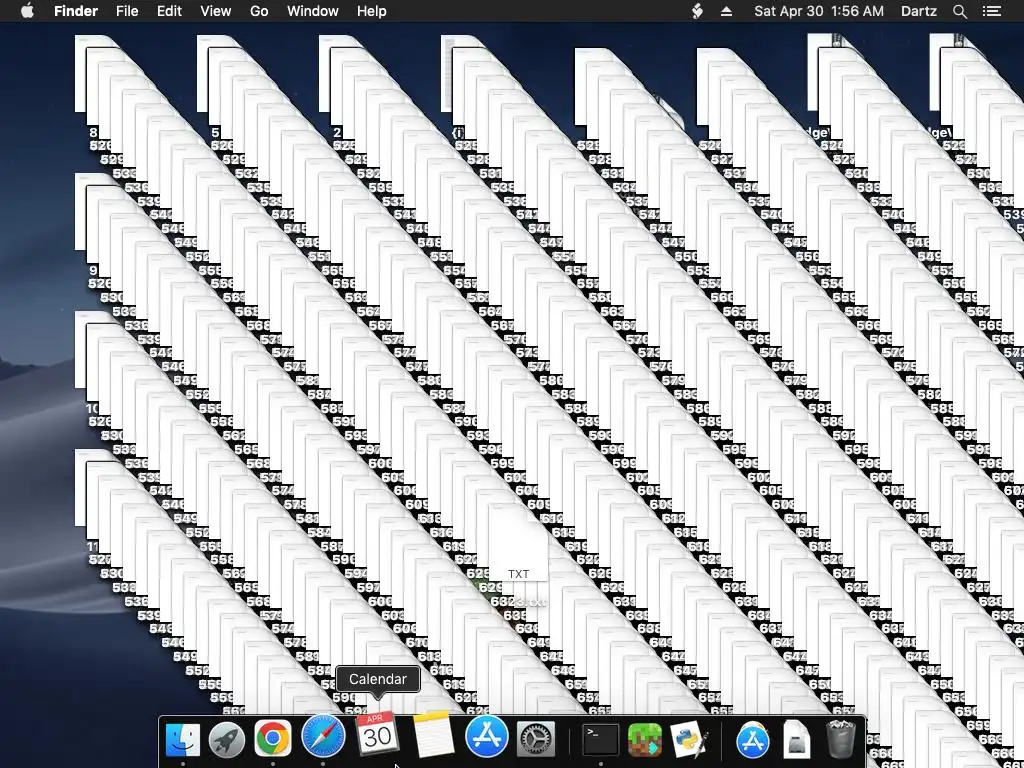Open the View menu
This screenshot has height=768, width=1024.
click(216, 11)
